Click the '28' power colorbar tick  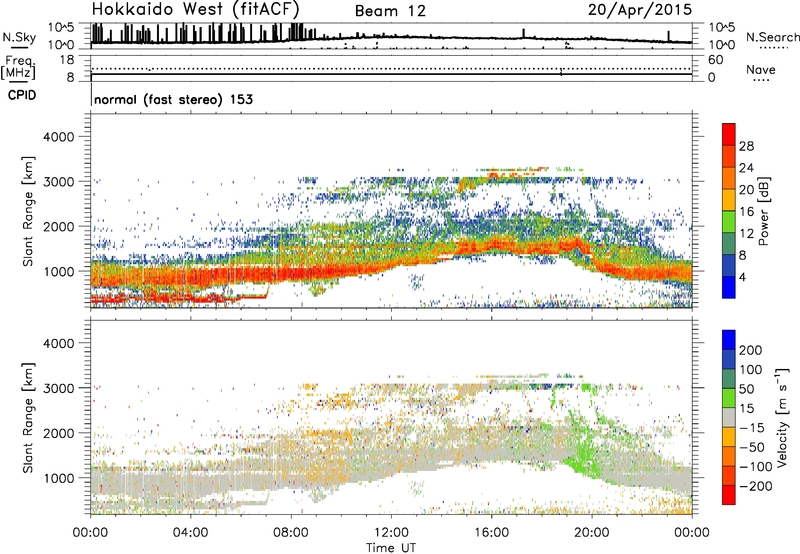[x=746, y=146]
